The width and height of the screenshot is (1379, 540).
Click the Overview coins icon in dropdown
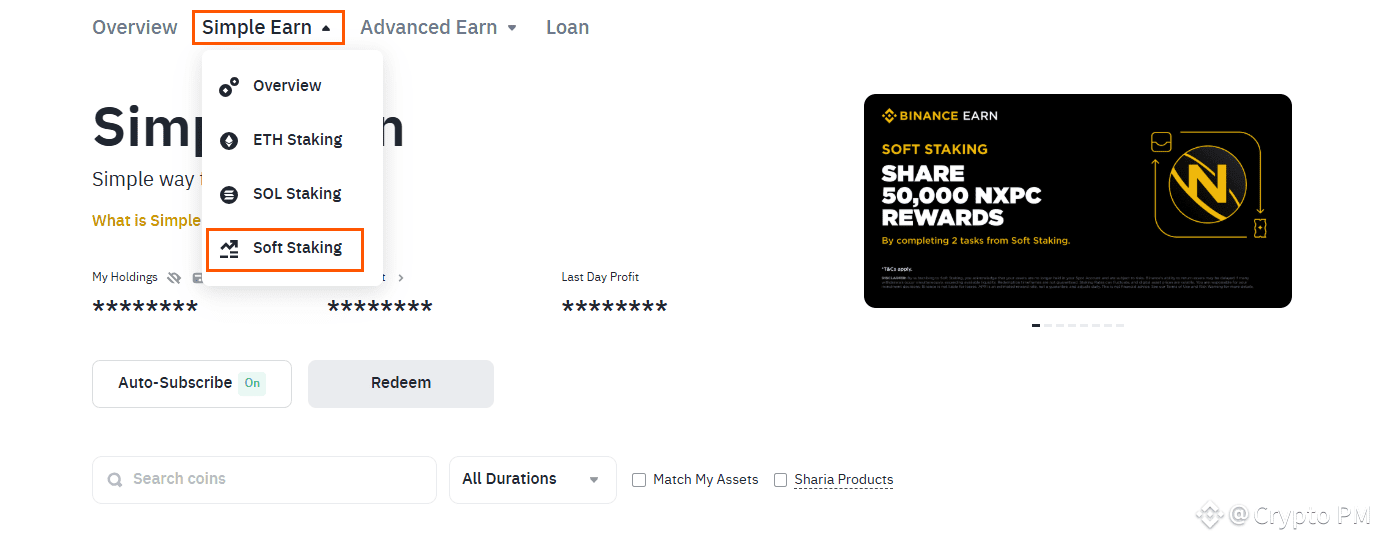pyautogui.click(x=229, y=87)
